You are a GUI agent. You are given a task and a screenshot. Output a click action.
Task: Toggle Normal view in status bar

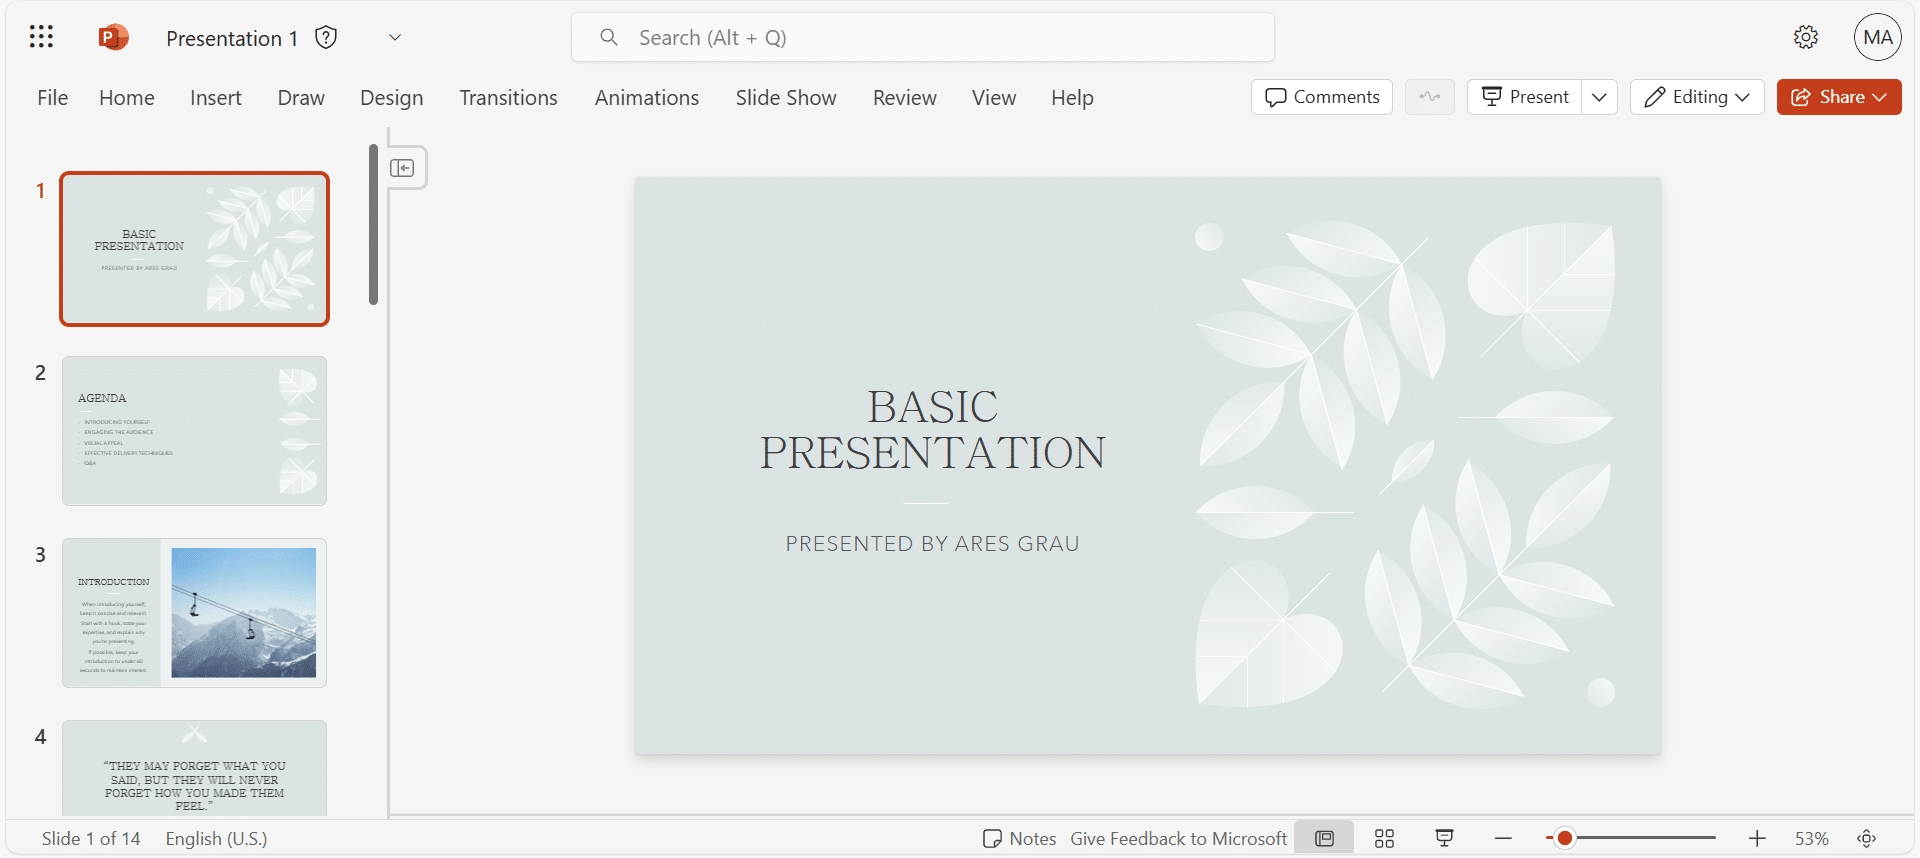[1324, 839]
